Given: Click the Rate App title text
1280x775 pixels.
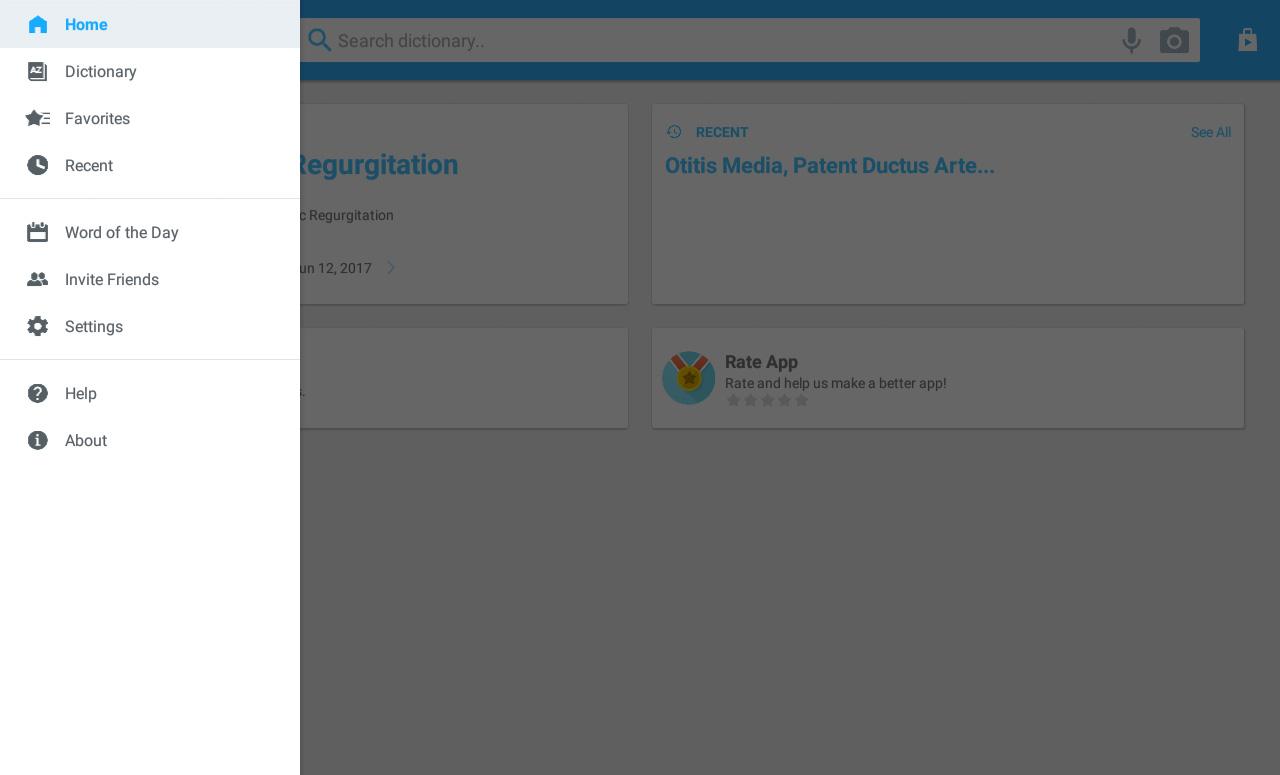Looking at the screenshot, I should click(x=761, y=362).
